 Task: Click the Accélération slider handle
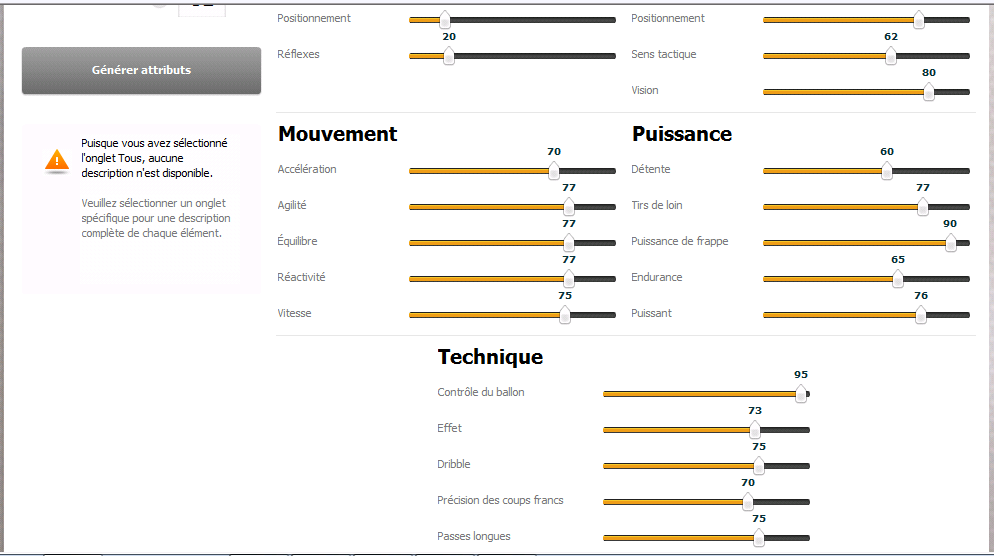(554, 171)
